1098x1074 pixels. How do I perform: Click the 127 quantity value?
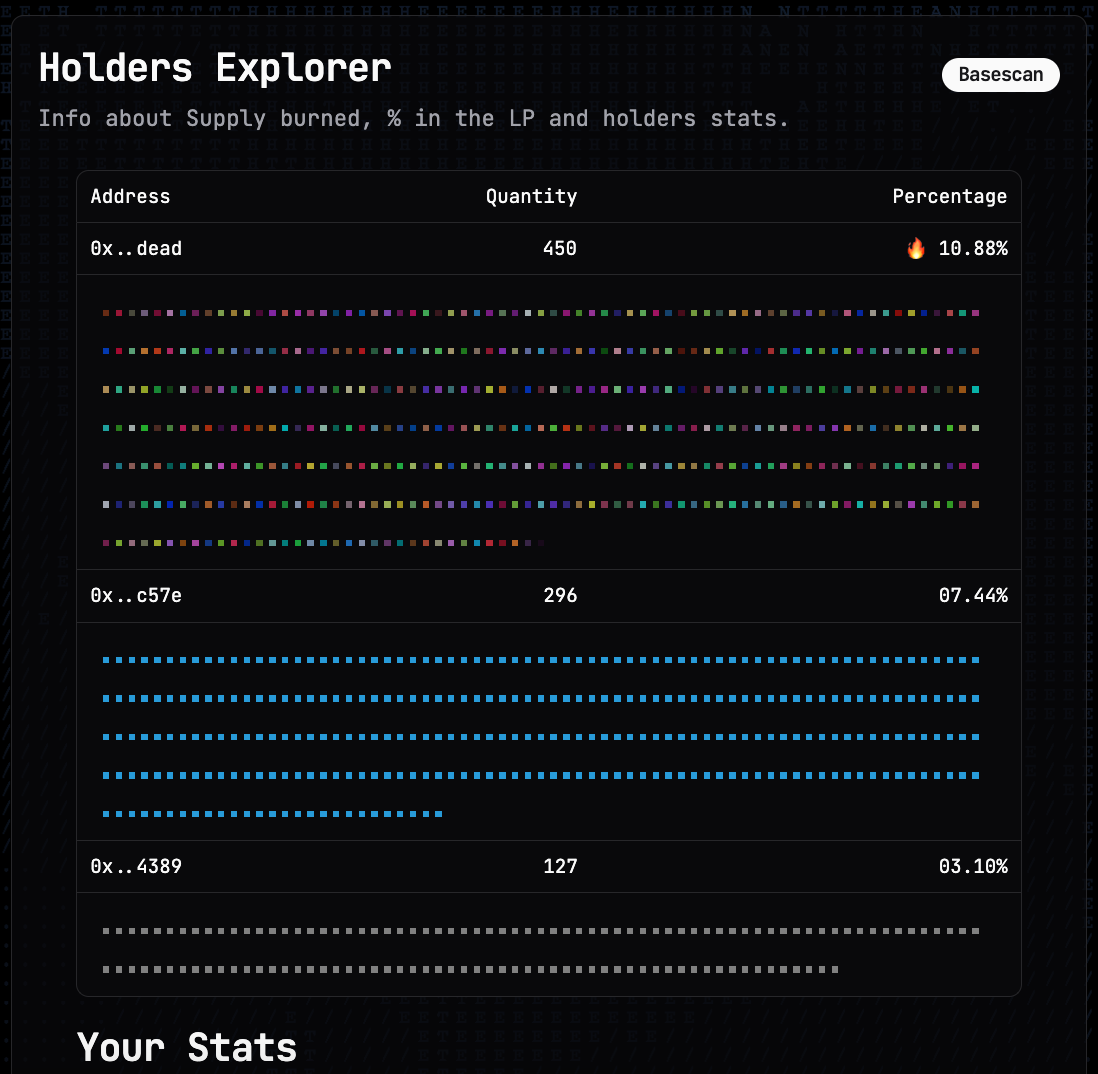click(559, 866)
